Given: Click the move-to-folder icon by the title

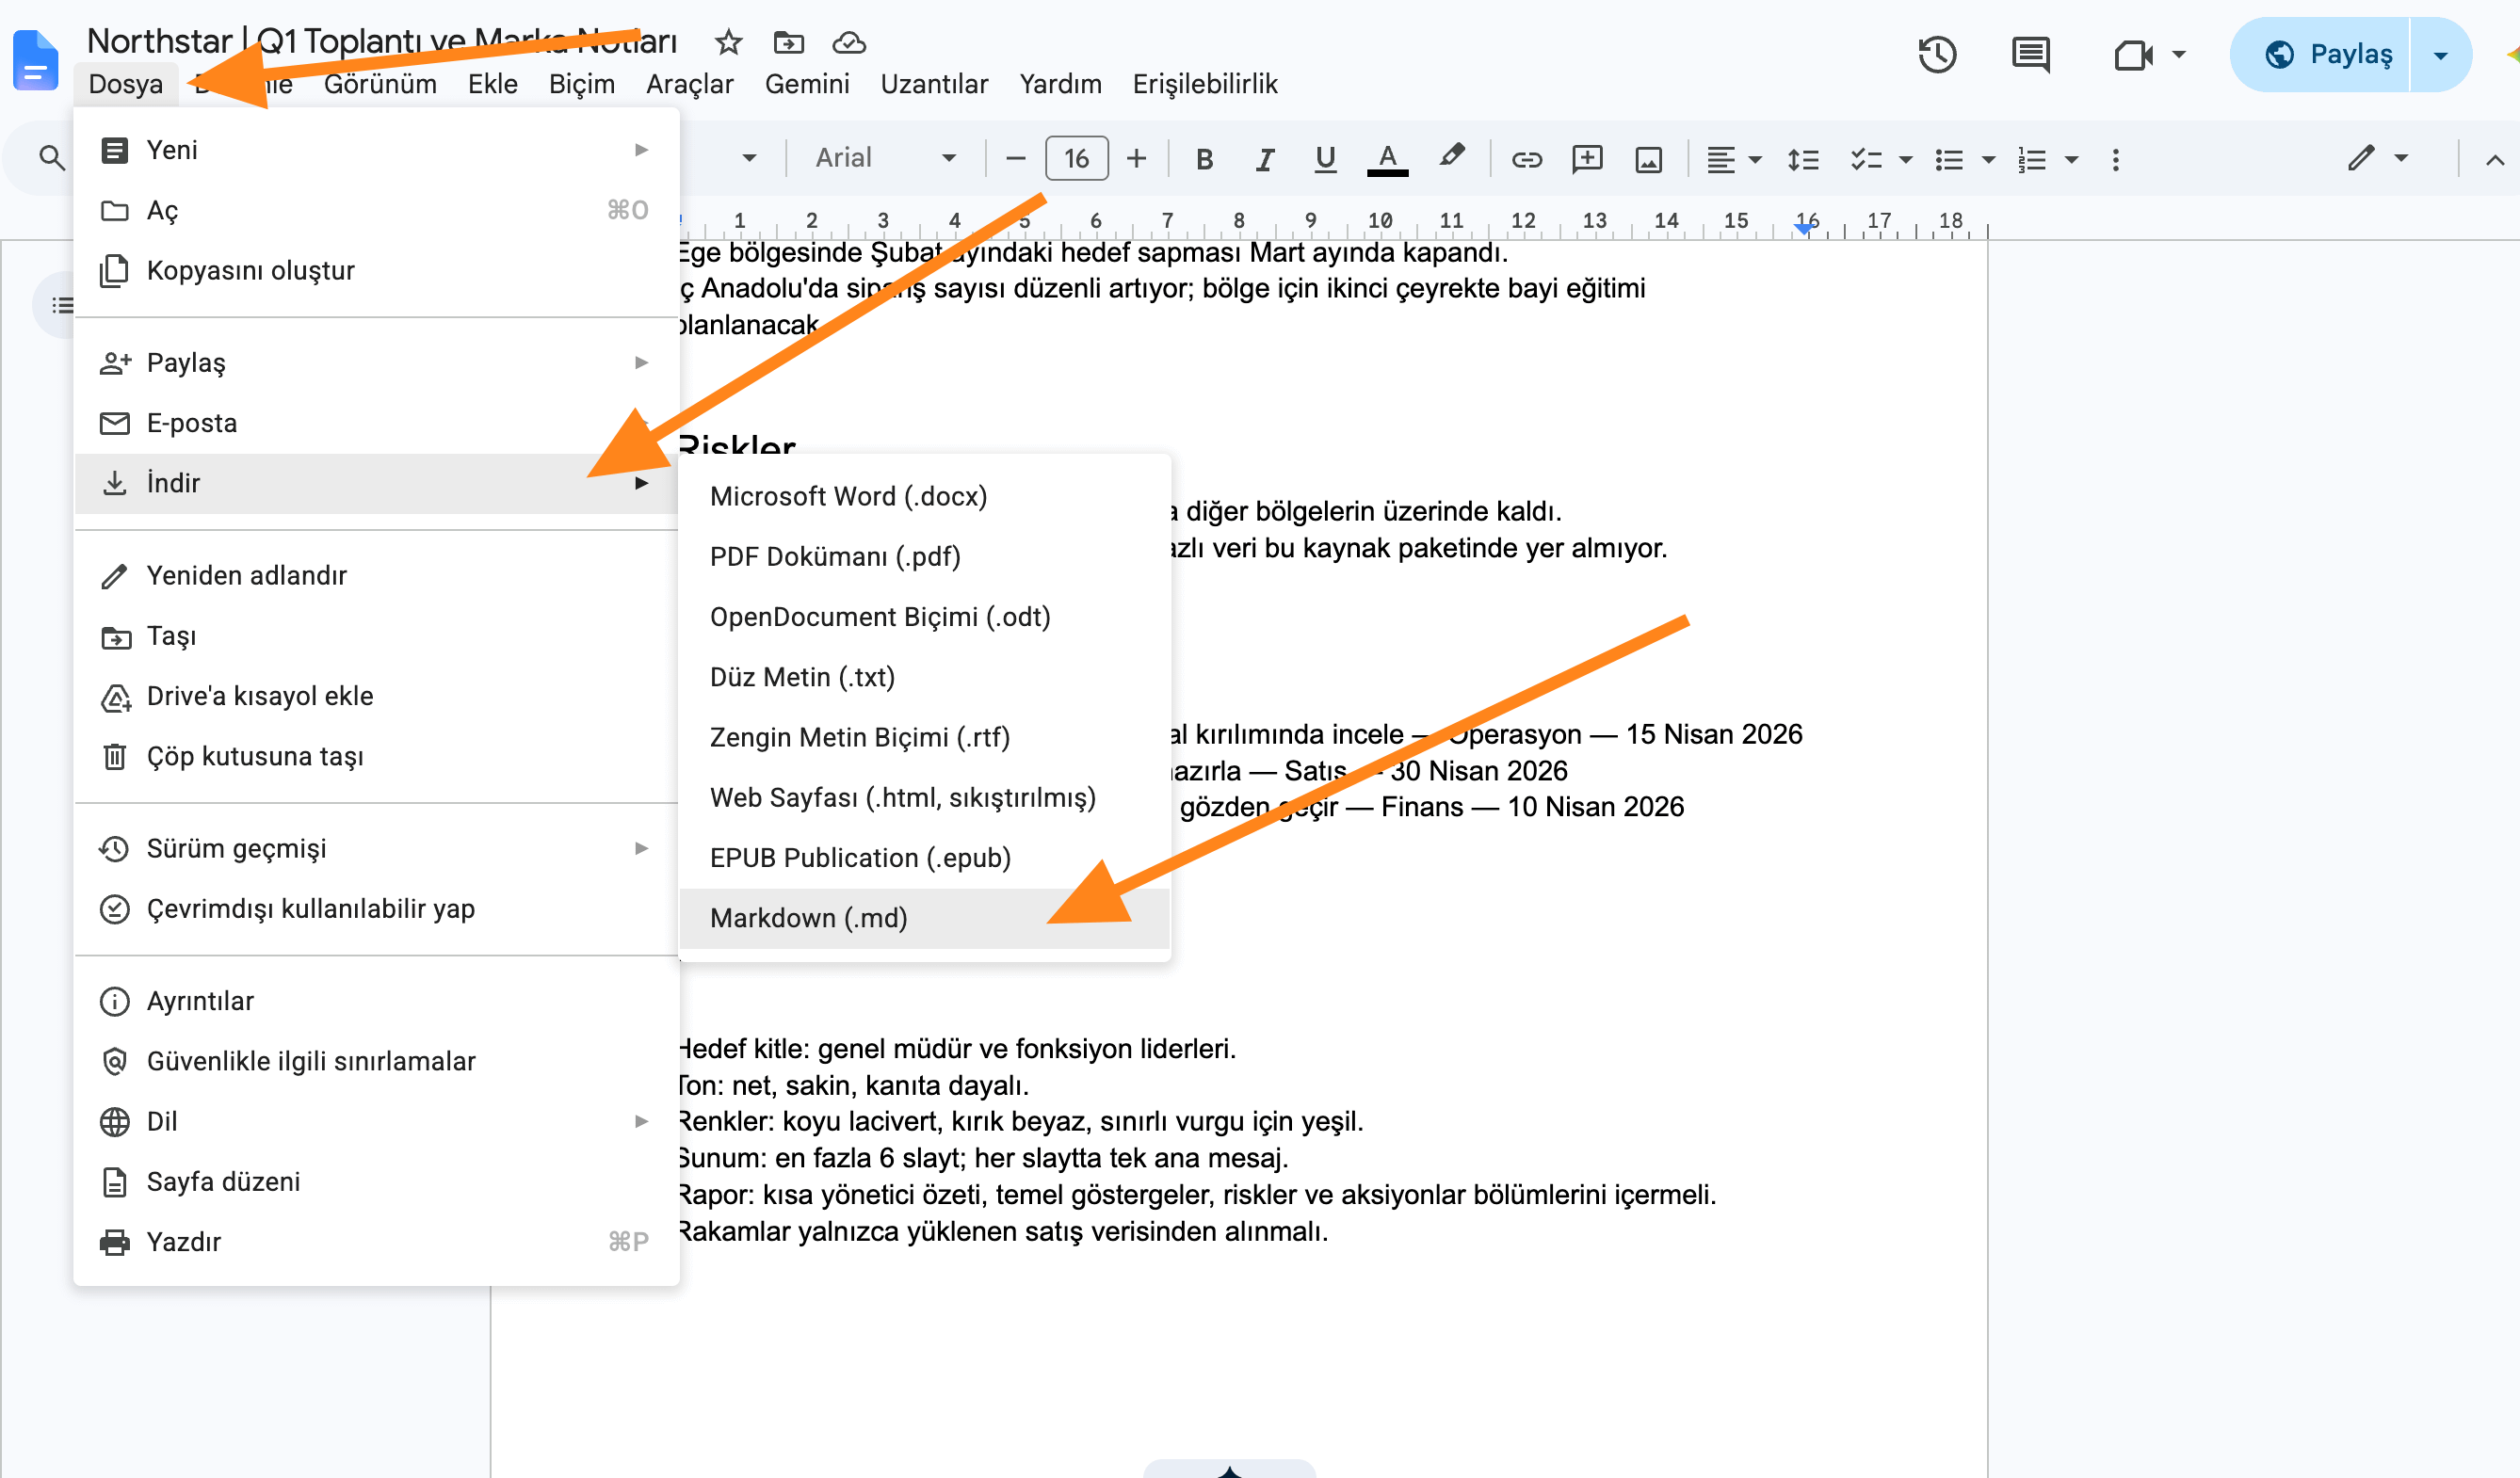Looking at the screenshot, I should 788,42.
